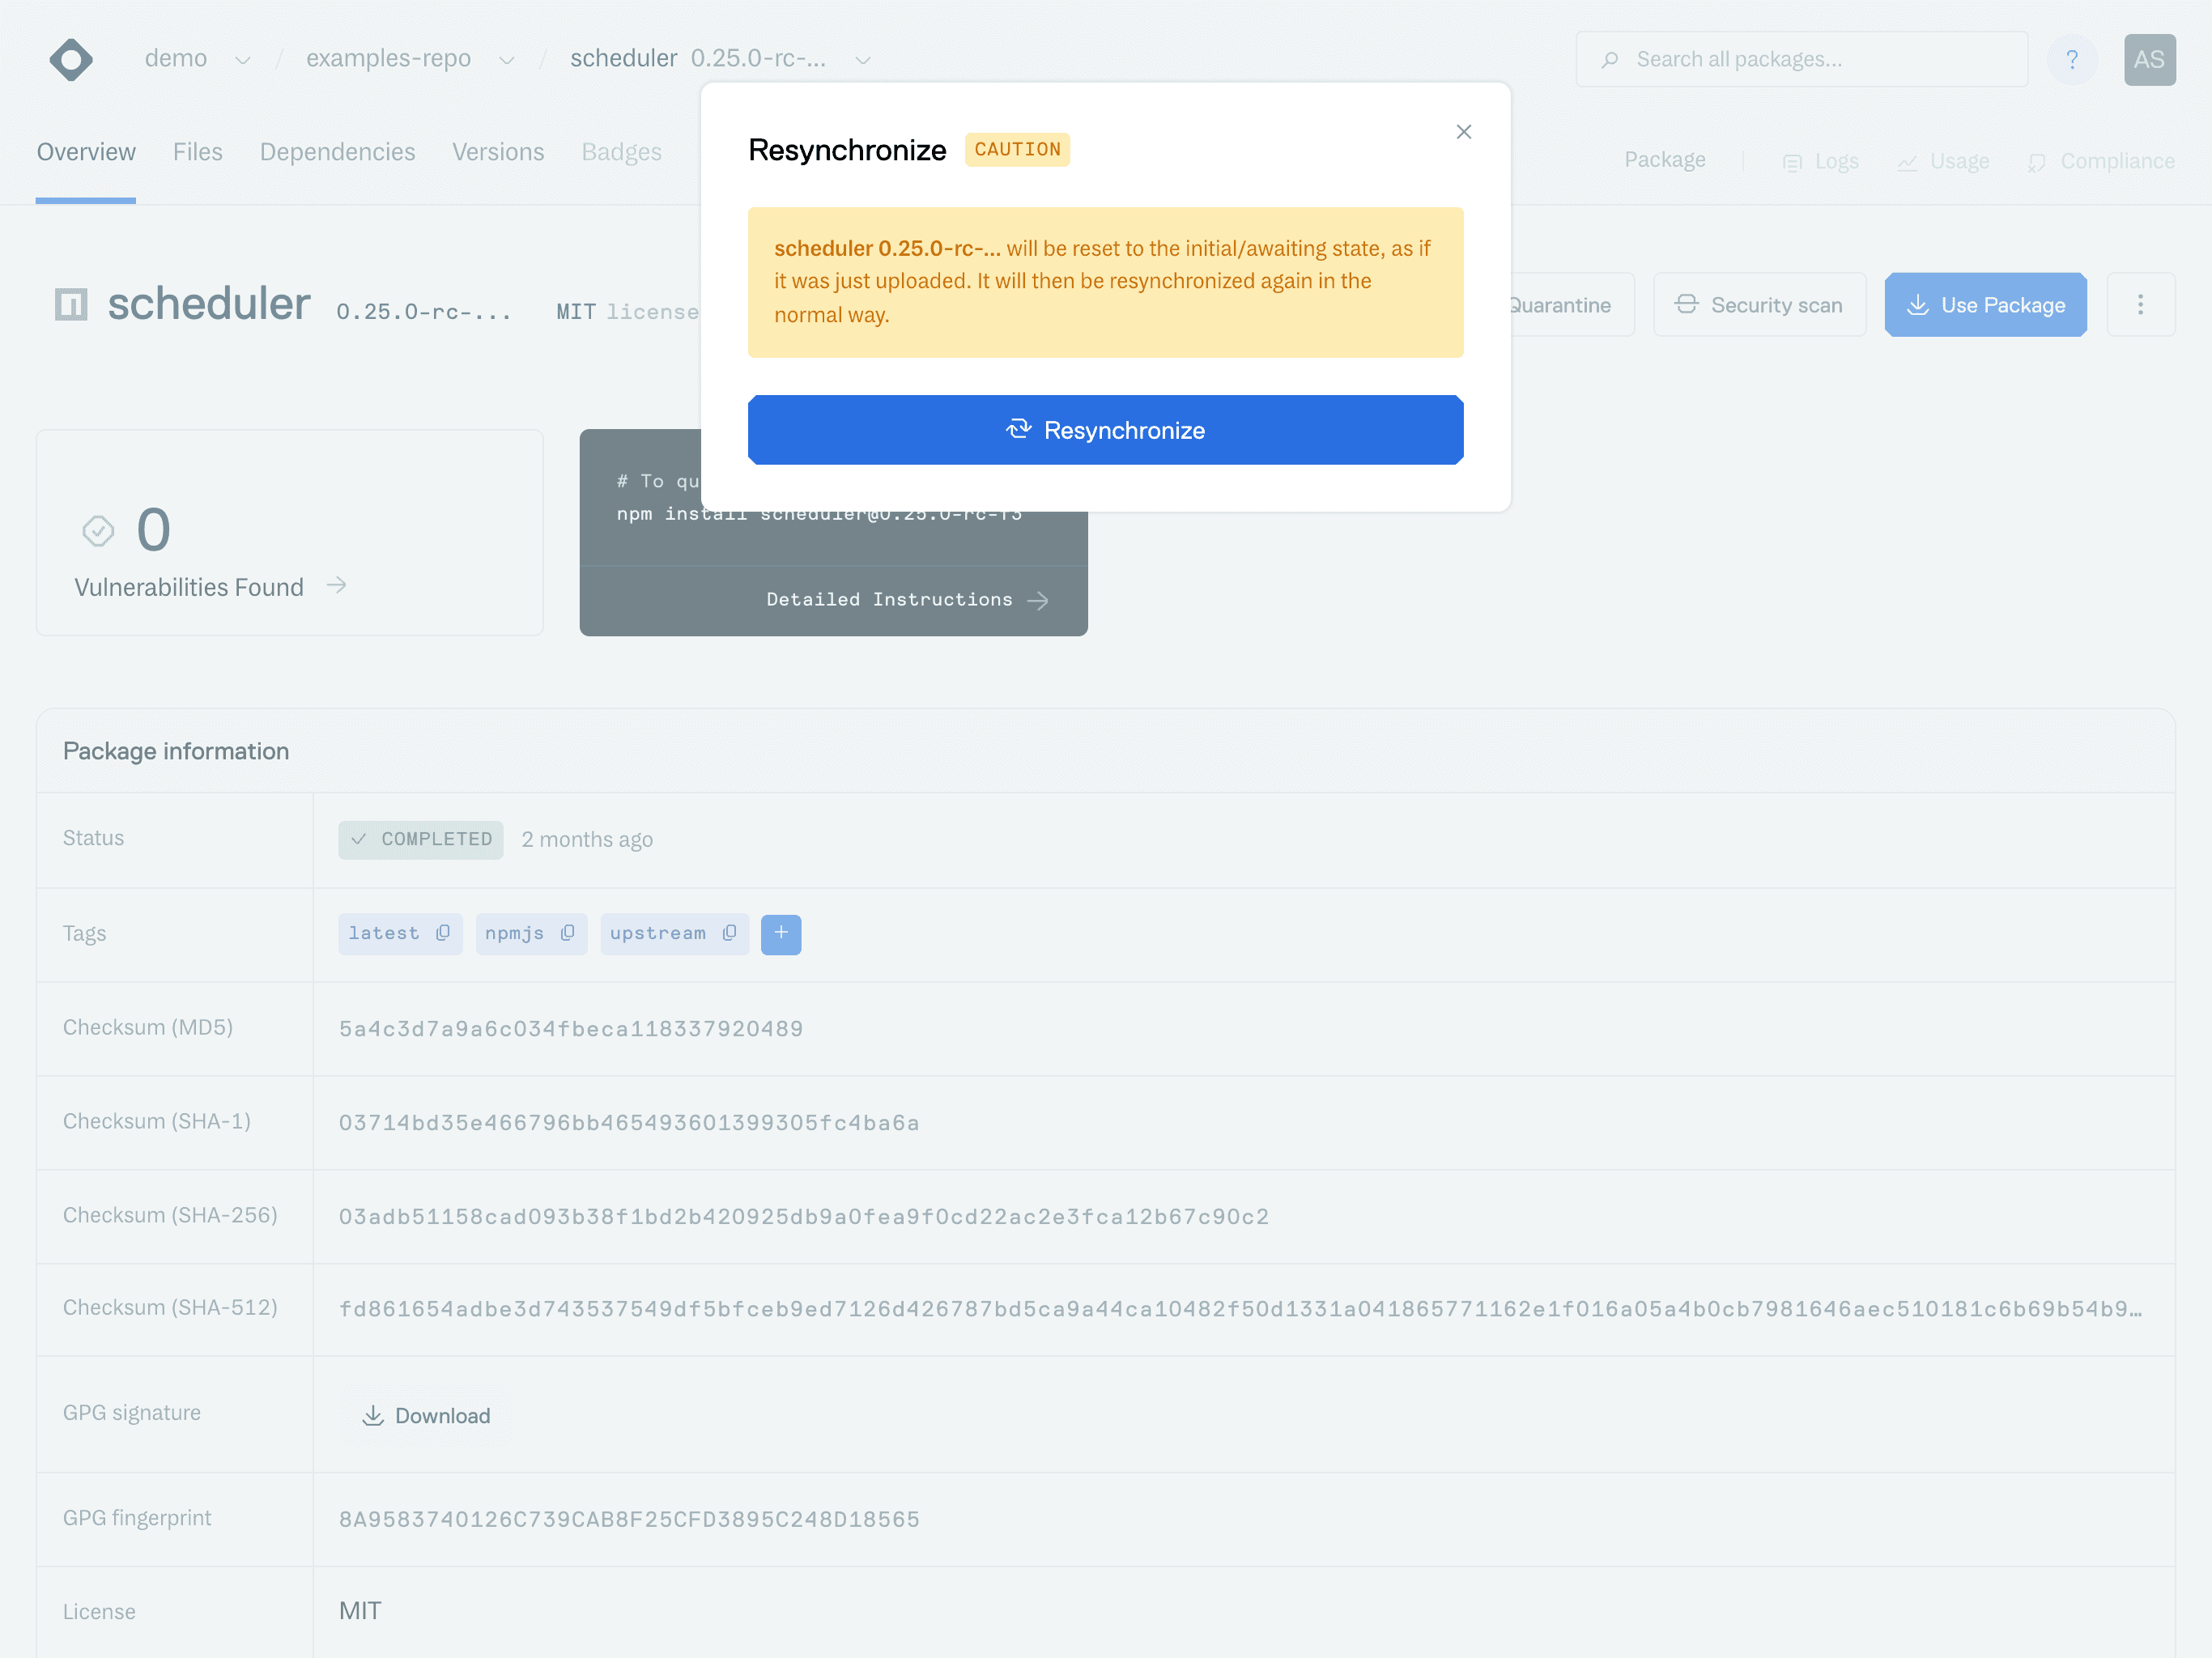The image size is (2212, 1658).
Task: Go to the Versions tab
Action: click(x=498, y=152)
